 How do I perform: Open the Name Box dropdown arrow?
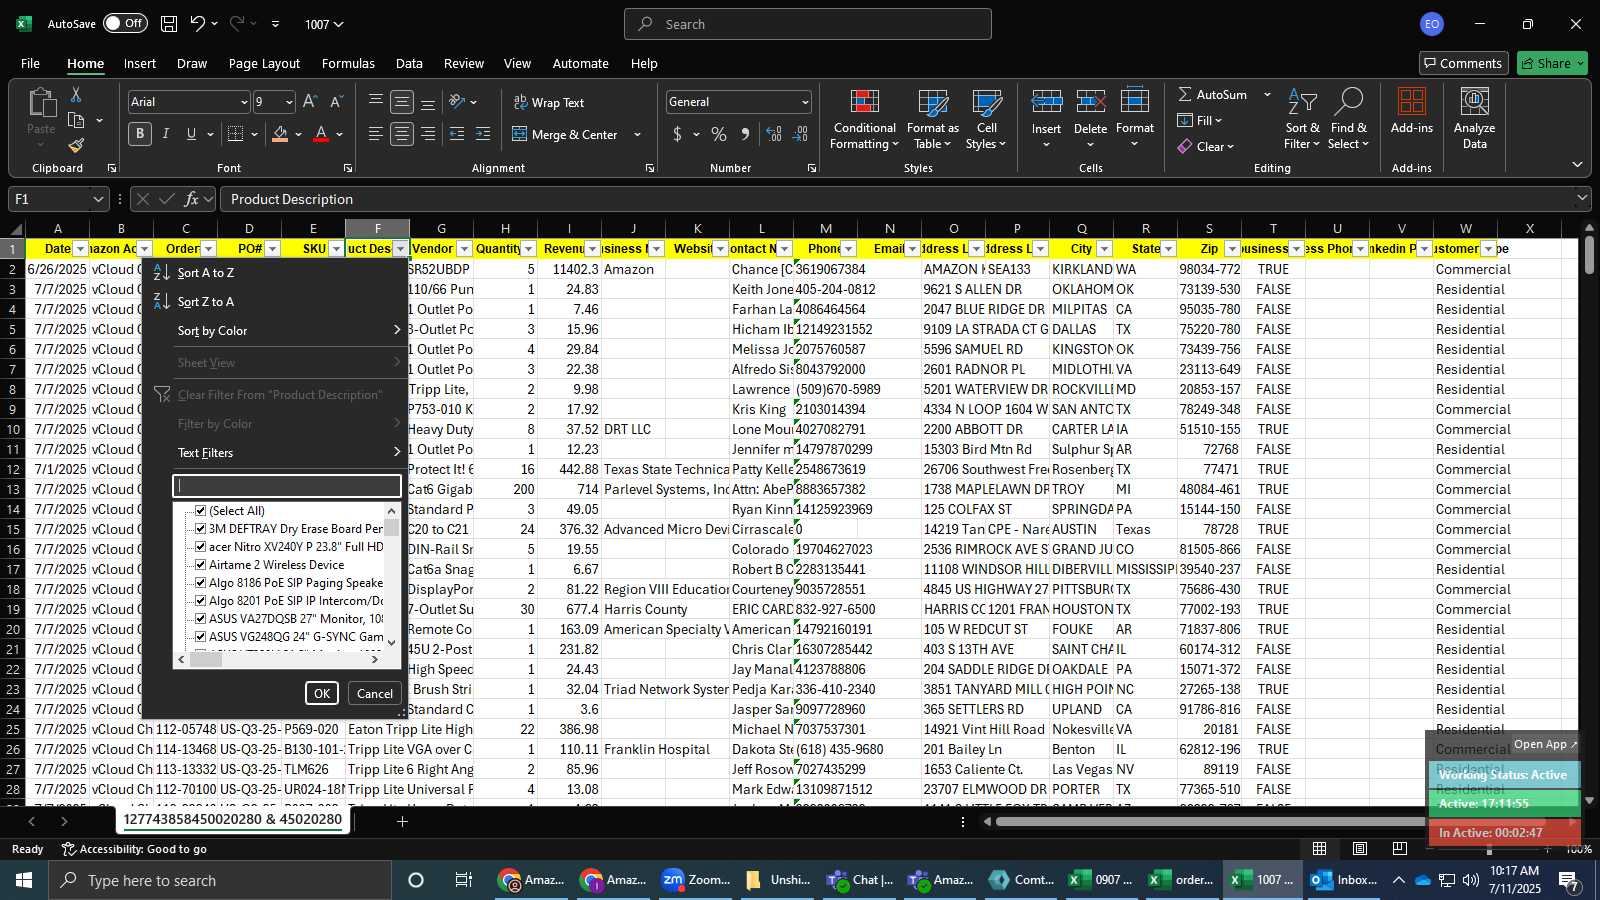coord(97,199)
